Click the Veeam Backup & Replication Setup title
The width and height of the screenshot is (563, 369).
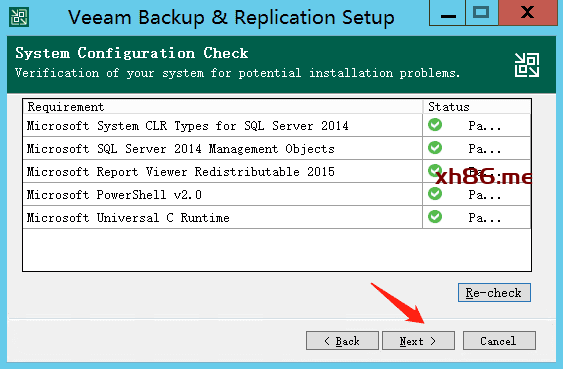coord(231,17)
